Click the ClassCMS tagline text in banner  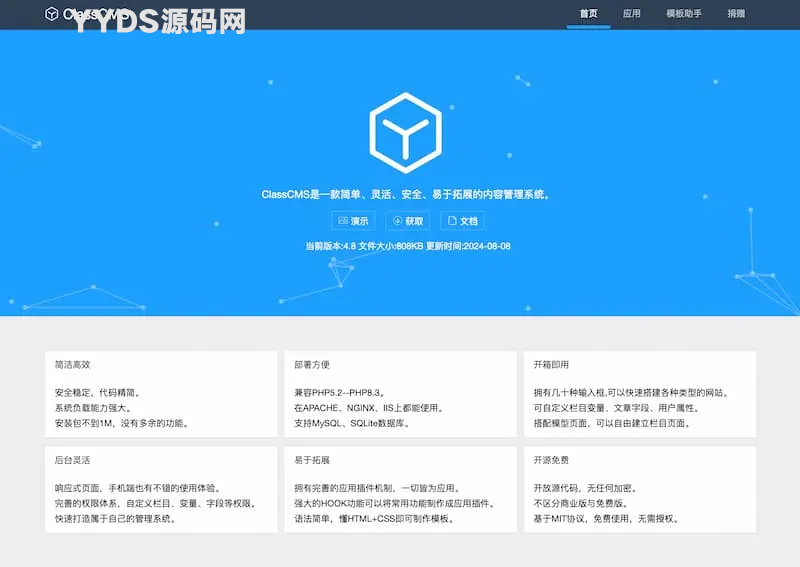coord(405,195)
